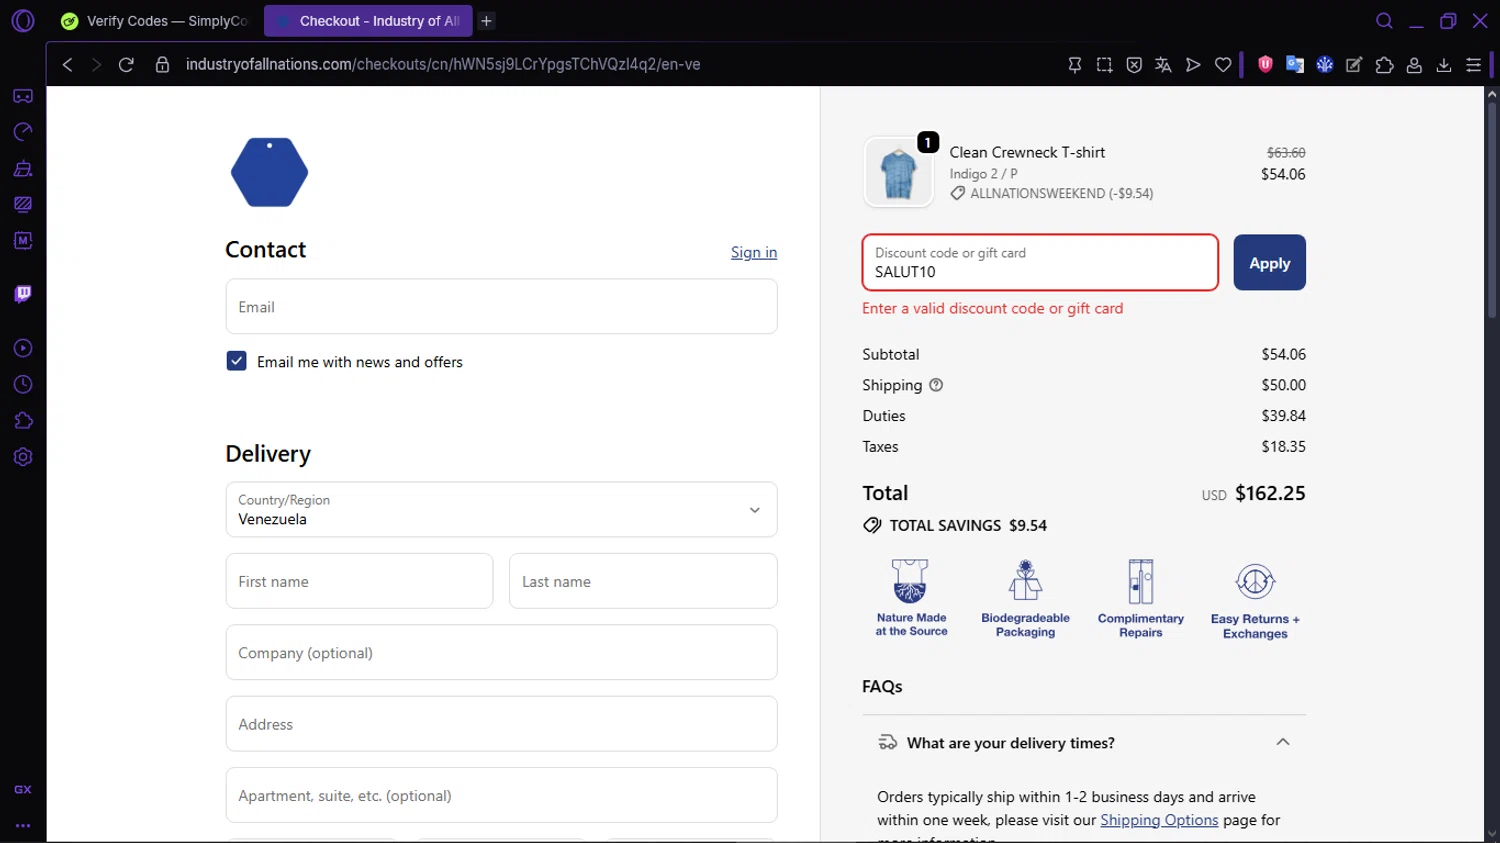Open the downloads icon
The width and height of the screenshot is (1500, 843).
click(x=1444, y=65)
